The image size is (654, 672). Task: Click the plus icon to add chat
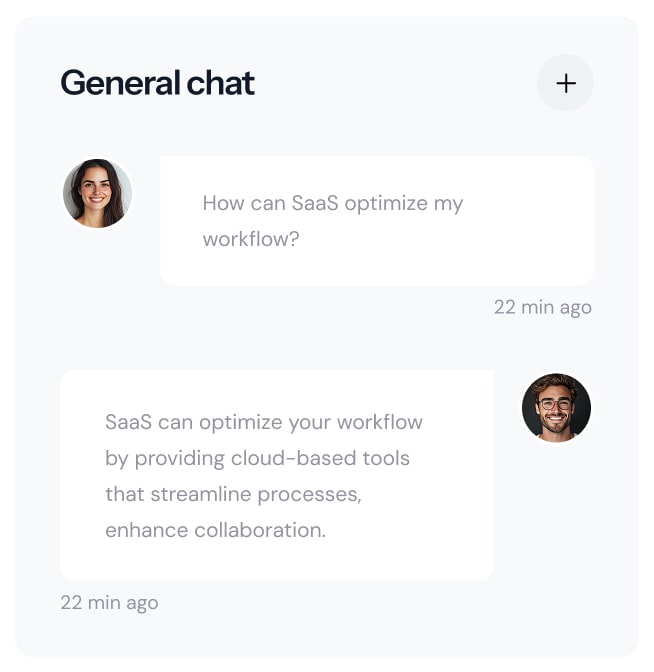click(566, 82)
